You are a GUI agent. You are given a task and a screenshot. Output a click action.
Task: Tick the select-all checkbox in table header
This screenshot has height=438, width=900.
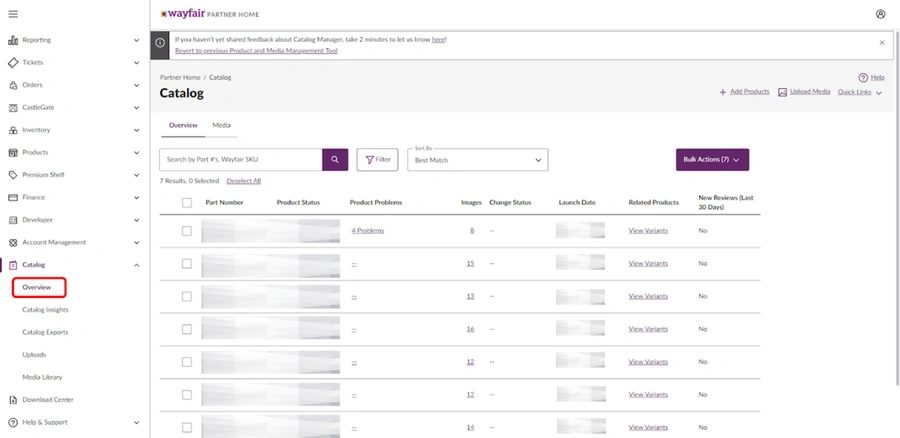(187, 203)
